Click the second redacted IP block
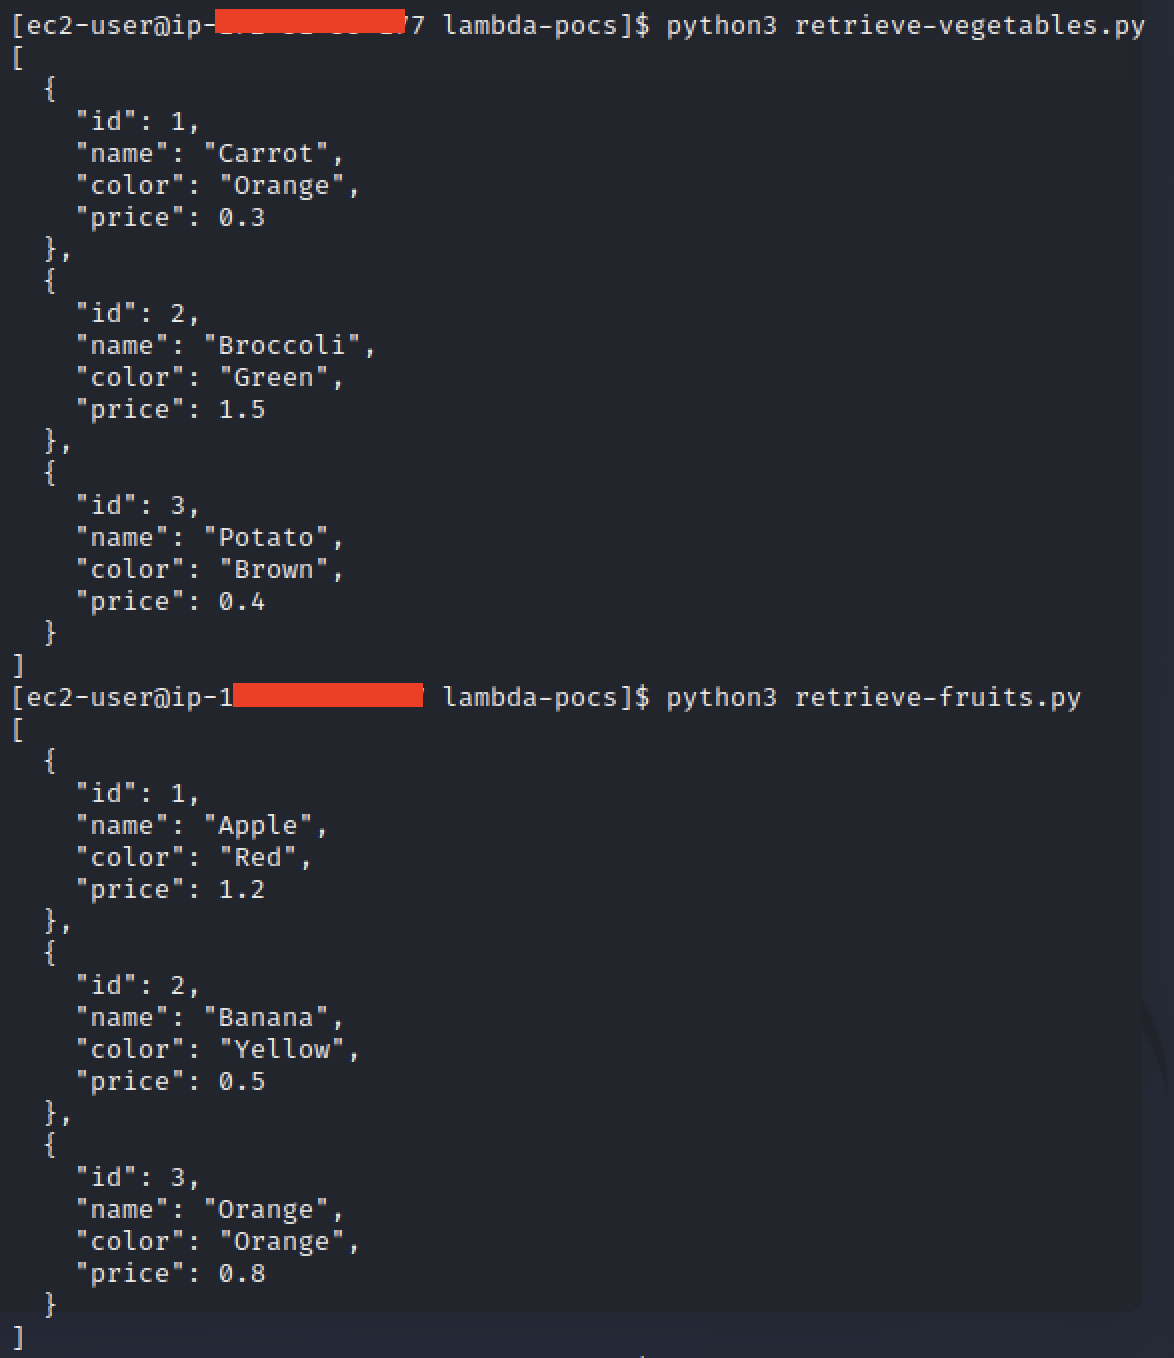The width and height of the screenshot is (1174, 1358). click(328, 695)
